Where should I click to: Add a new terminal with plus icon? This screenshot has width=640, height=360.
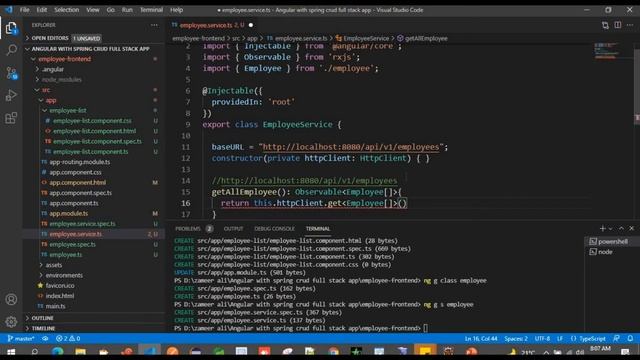coord(602,229)
